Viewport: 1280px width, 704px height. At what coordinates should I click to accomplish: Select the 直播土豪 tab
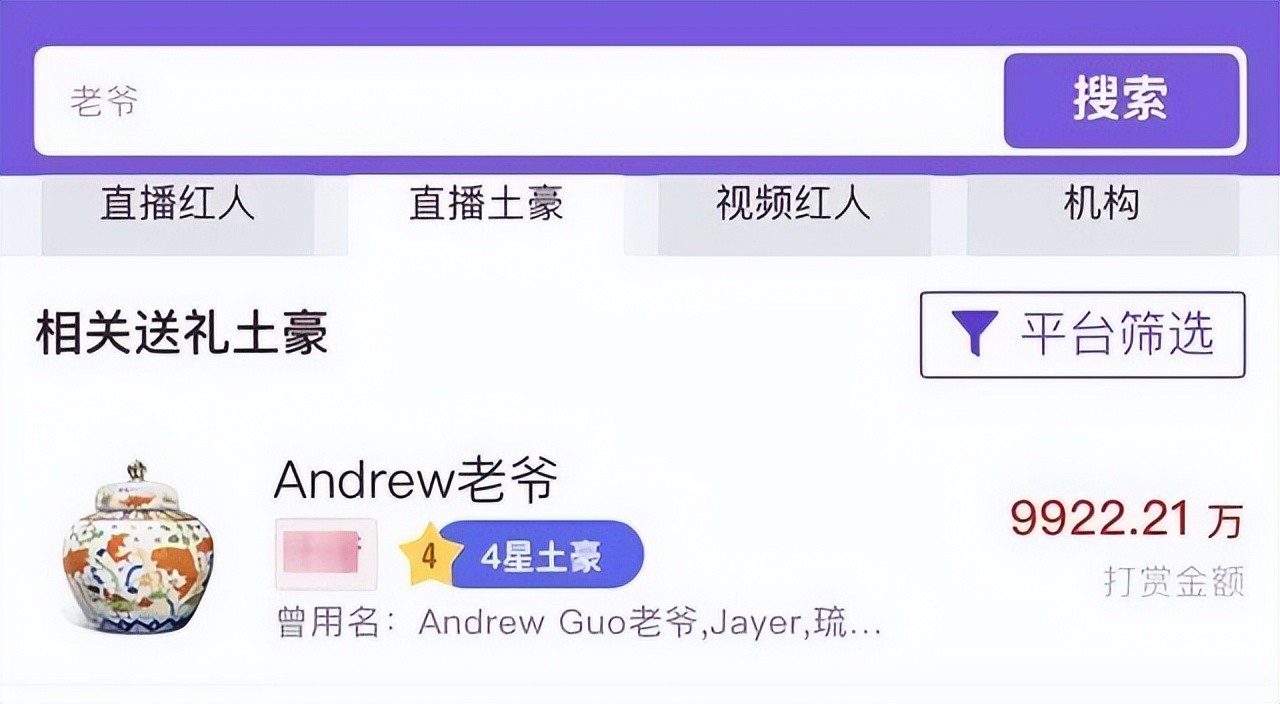tap(486, 206)
